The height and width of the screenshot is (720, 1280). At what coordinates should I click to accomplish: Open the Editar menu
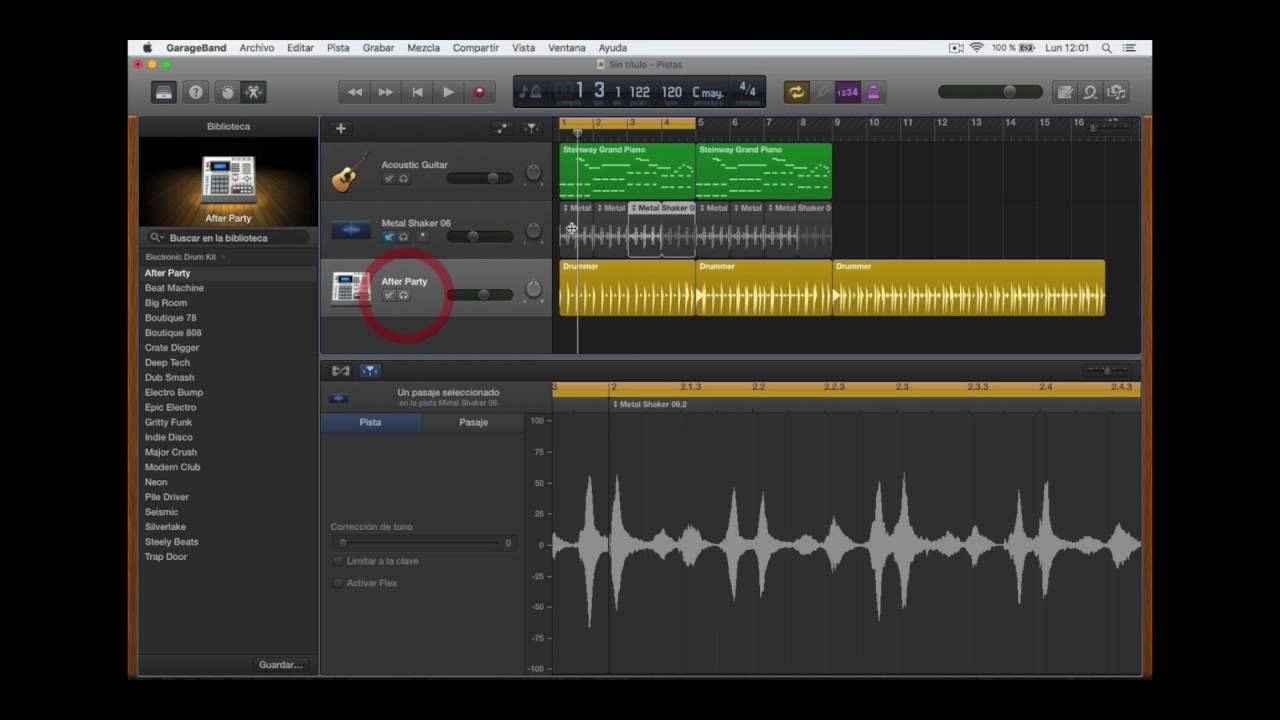[300, 47]
